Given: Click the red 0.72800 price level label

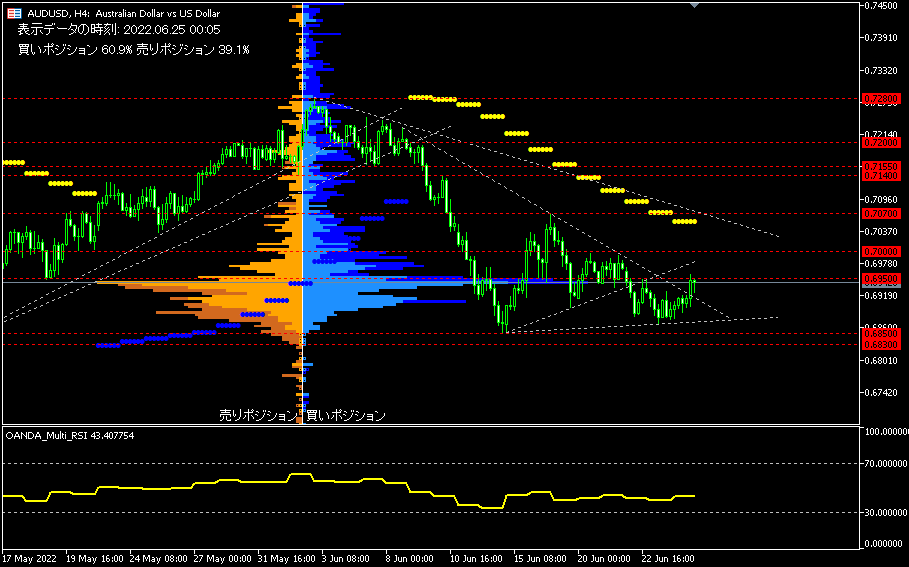Looking at the screenshot, I should coord(881,99).
